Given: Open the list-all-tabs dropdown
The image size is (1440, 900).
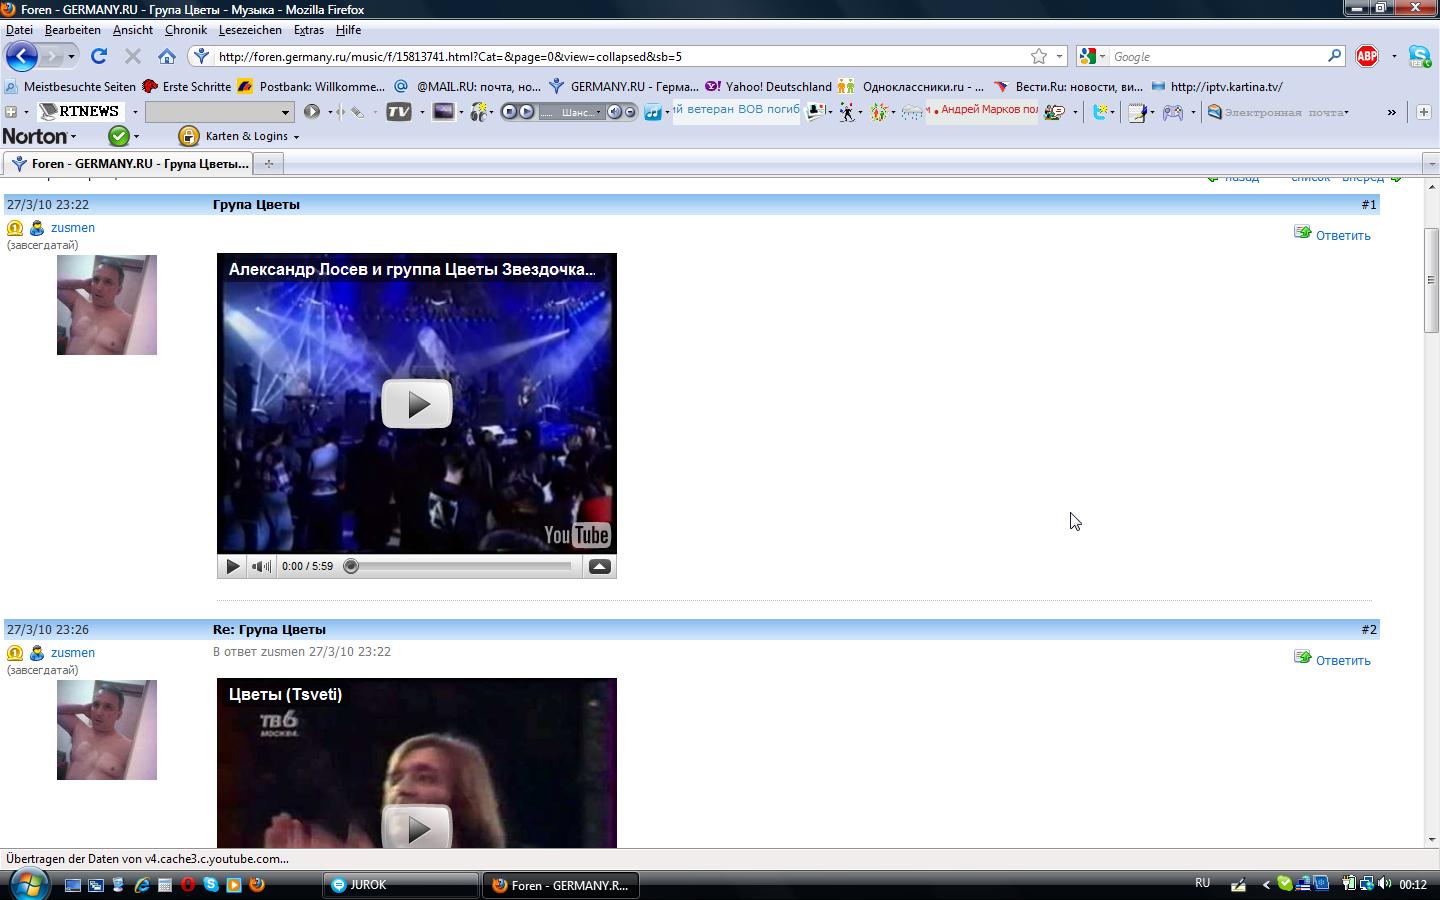Looking at the screenshot, I should [1431, 163].
